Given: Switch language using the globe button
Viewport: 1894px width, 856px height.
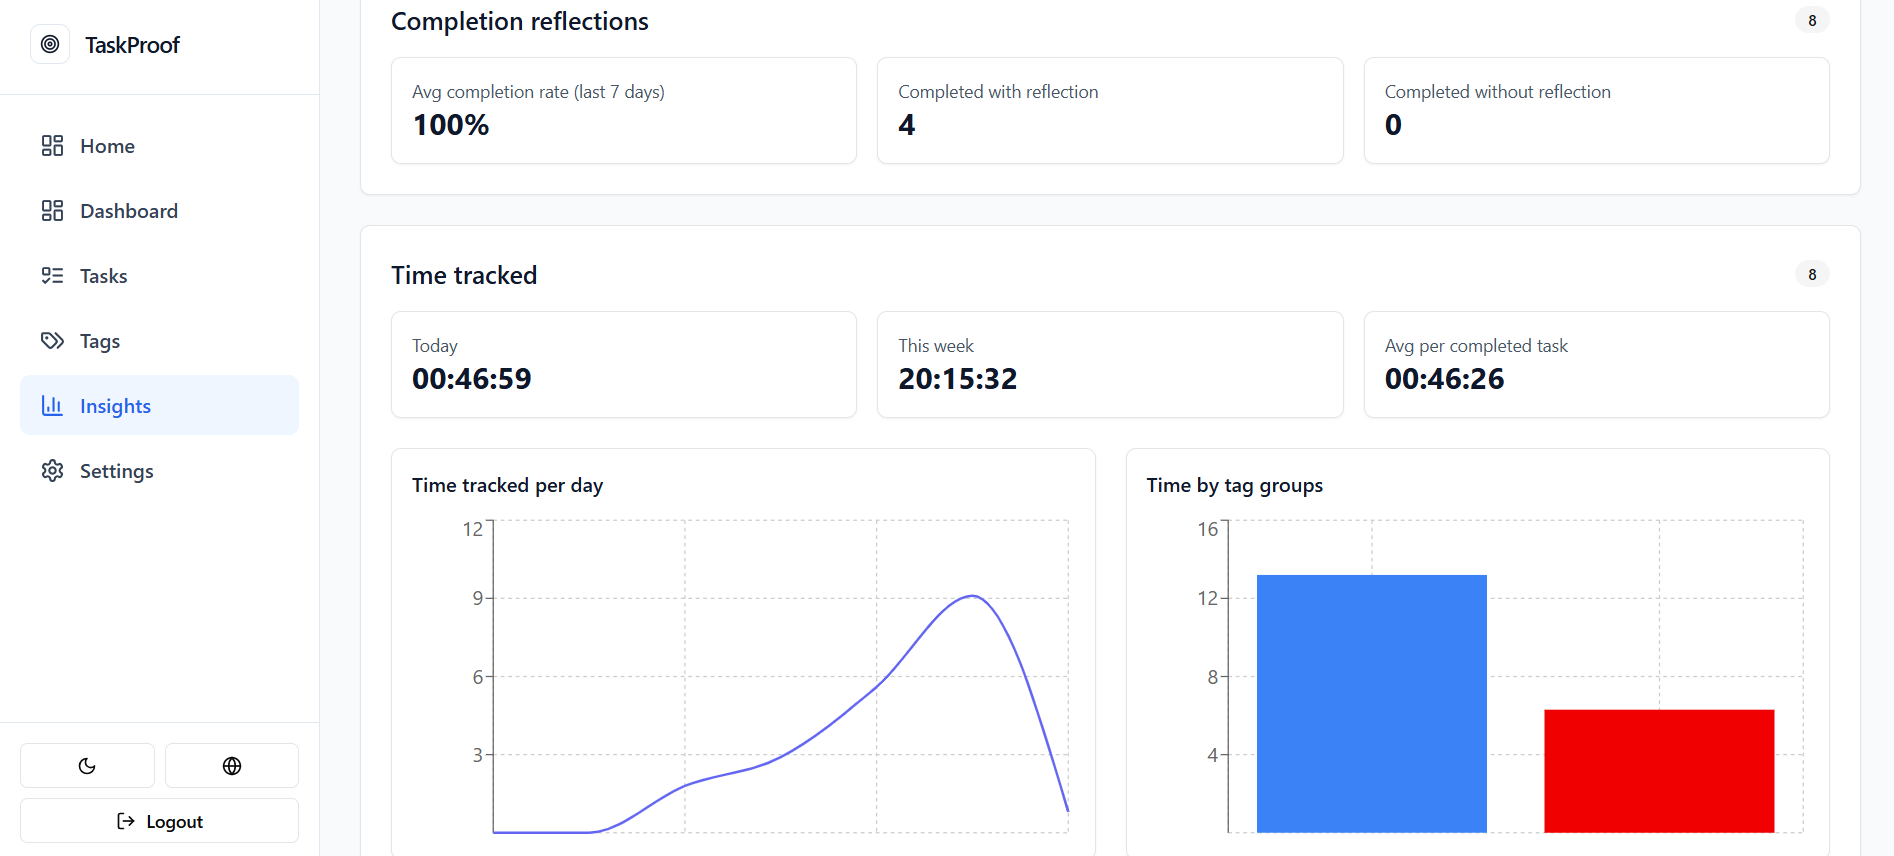Looking at the screenshot, I should [232, 765].
